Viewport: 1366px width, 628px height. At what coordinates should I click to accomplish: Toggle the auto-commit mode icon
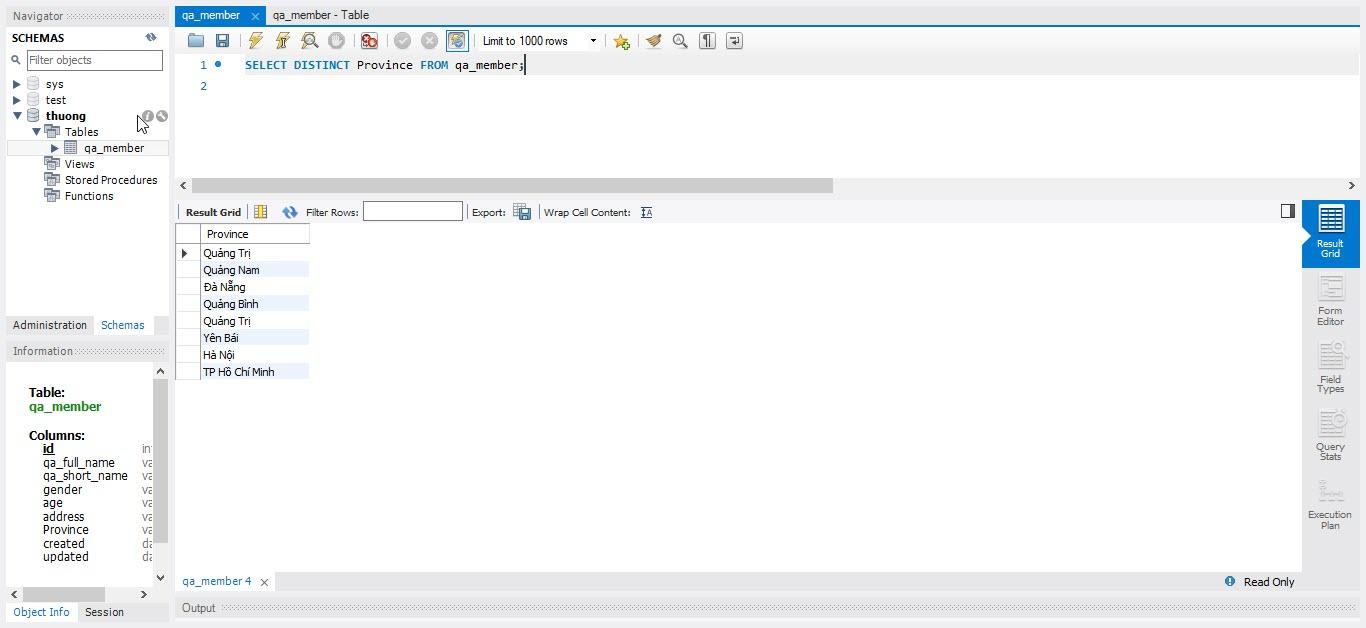pos(456,41)
